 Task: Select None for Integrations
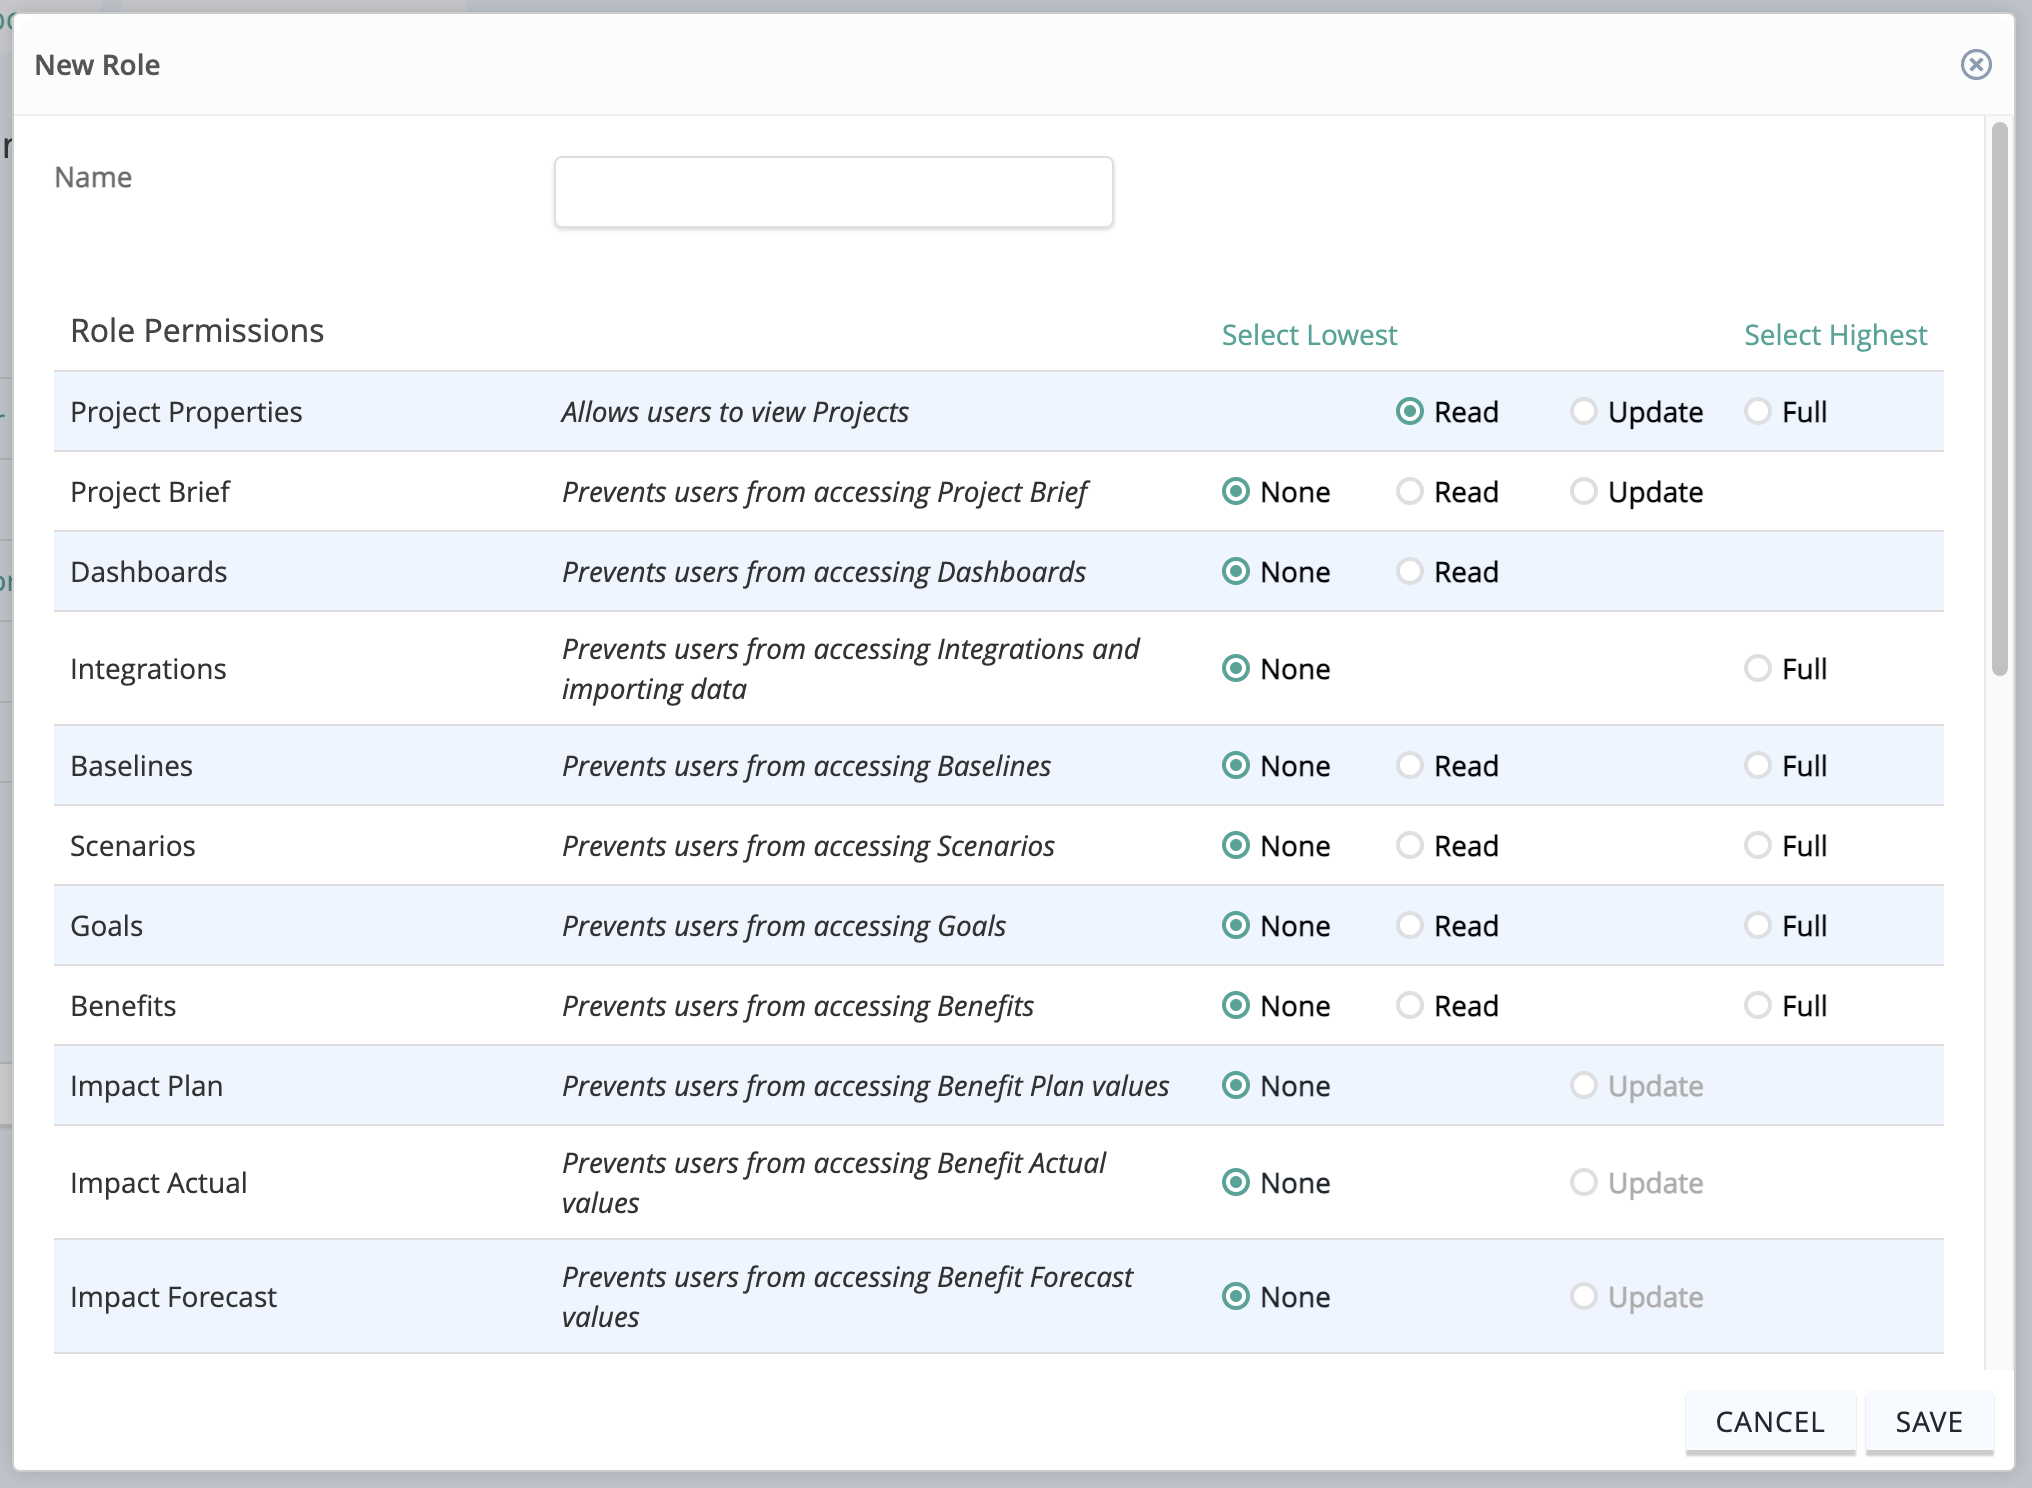click(x=1236, y=669)
